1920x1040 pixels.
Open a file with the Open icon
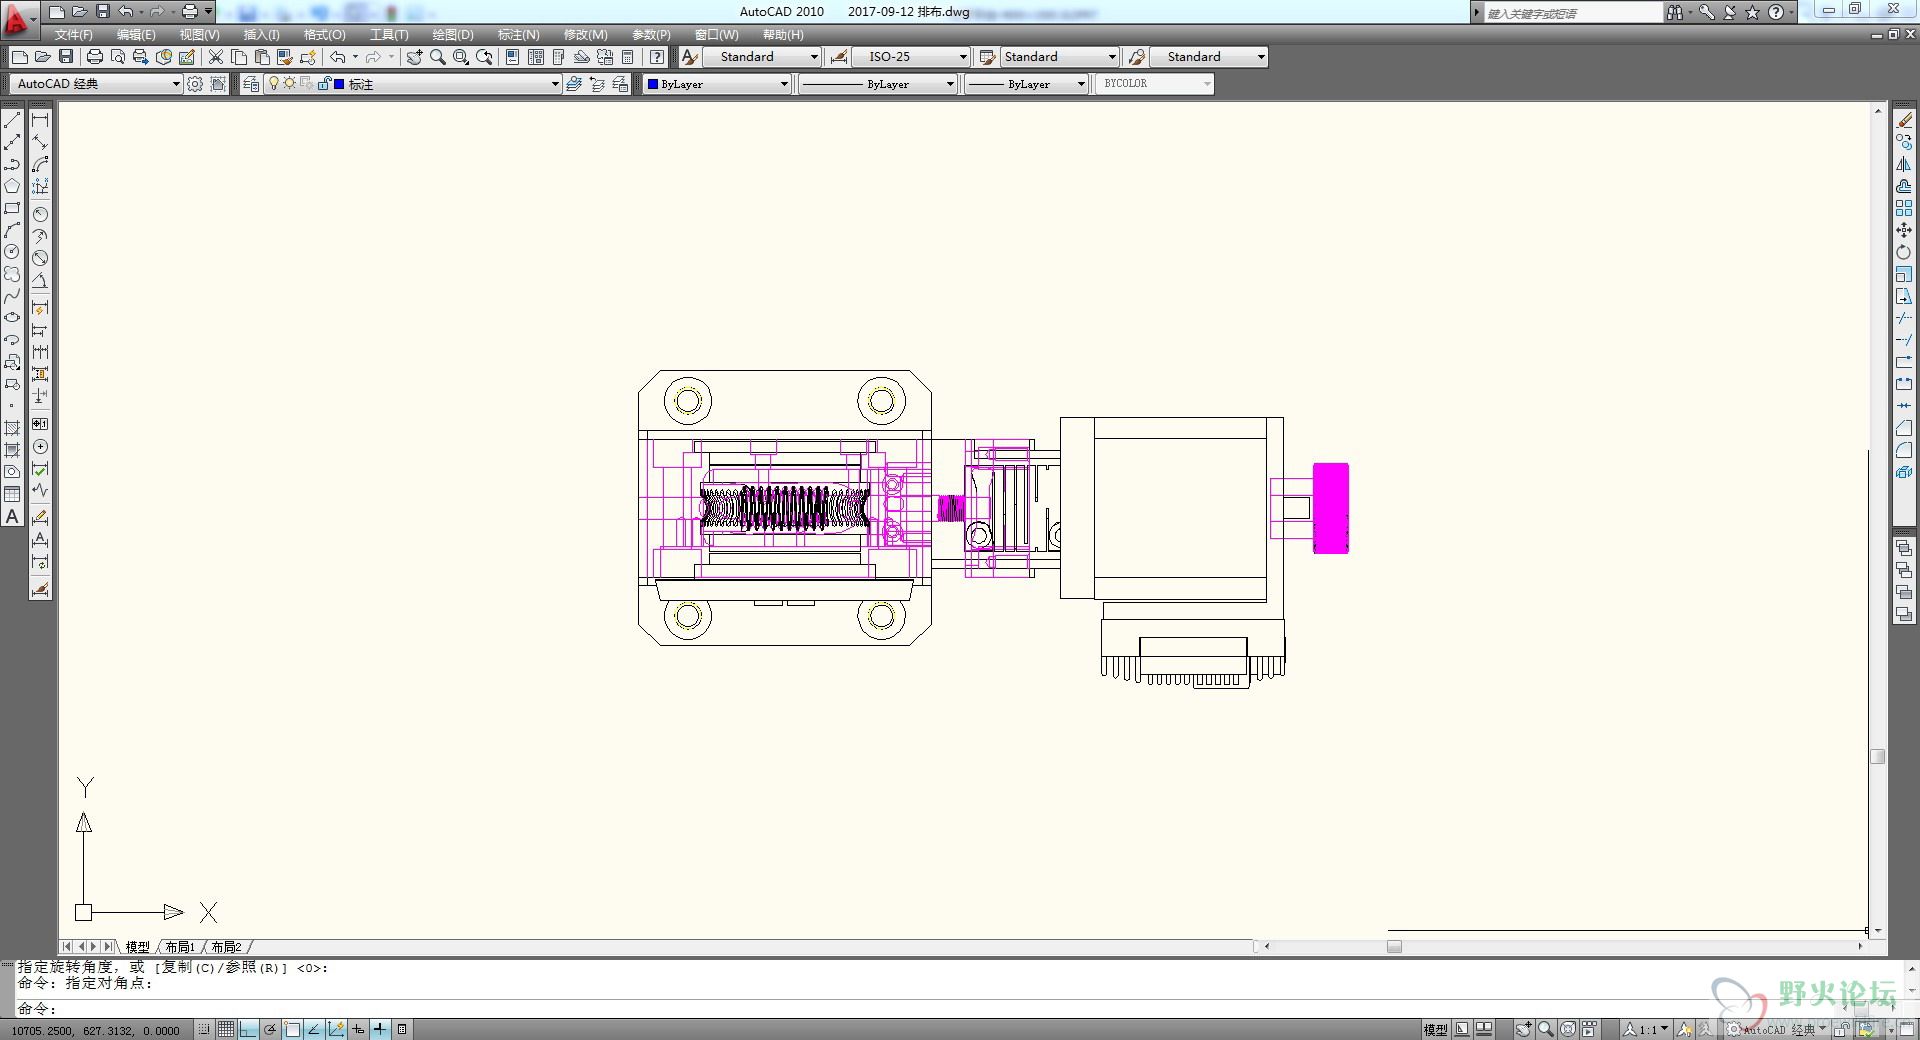point(42,57)
